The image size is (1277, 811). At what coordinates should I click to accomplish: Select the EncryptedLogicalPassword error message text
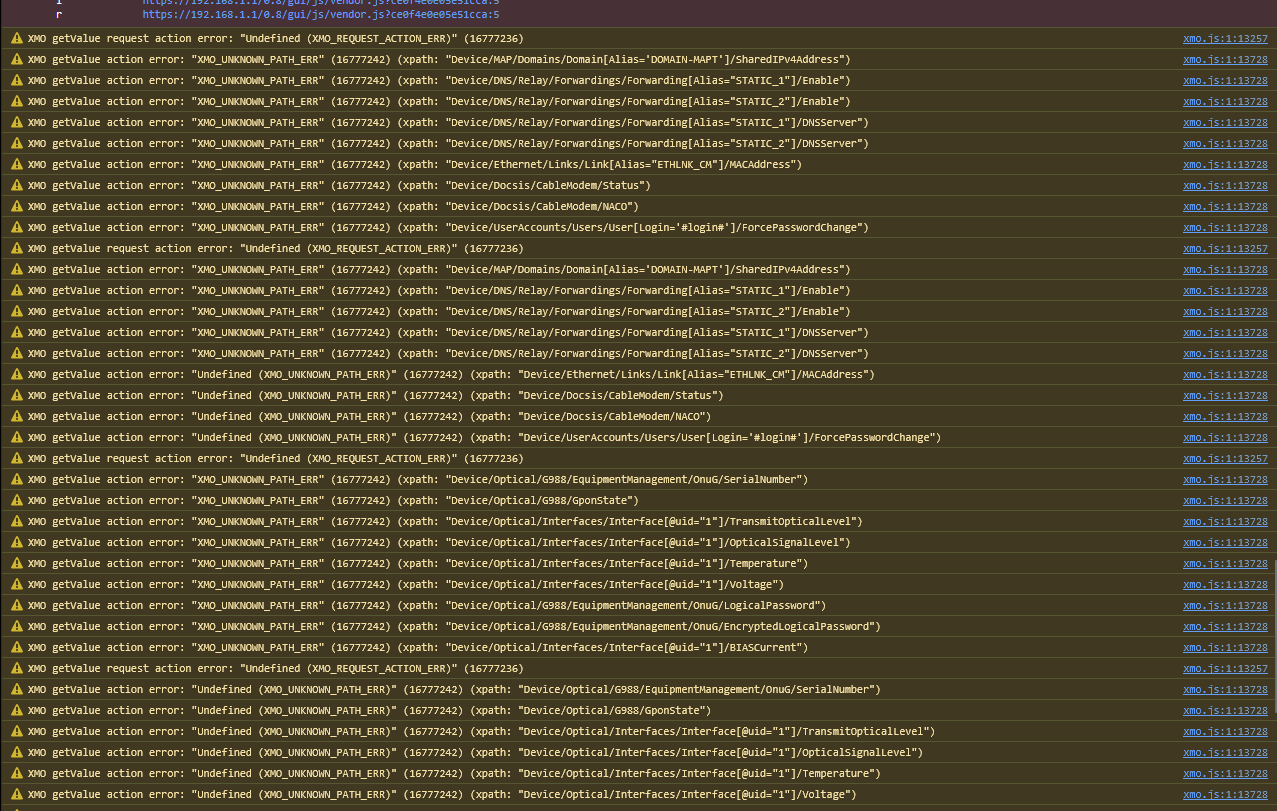[454, 626]
